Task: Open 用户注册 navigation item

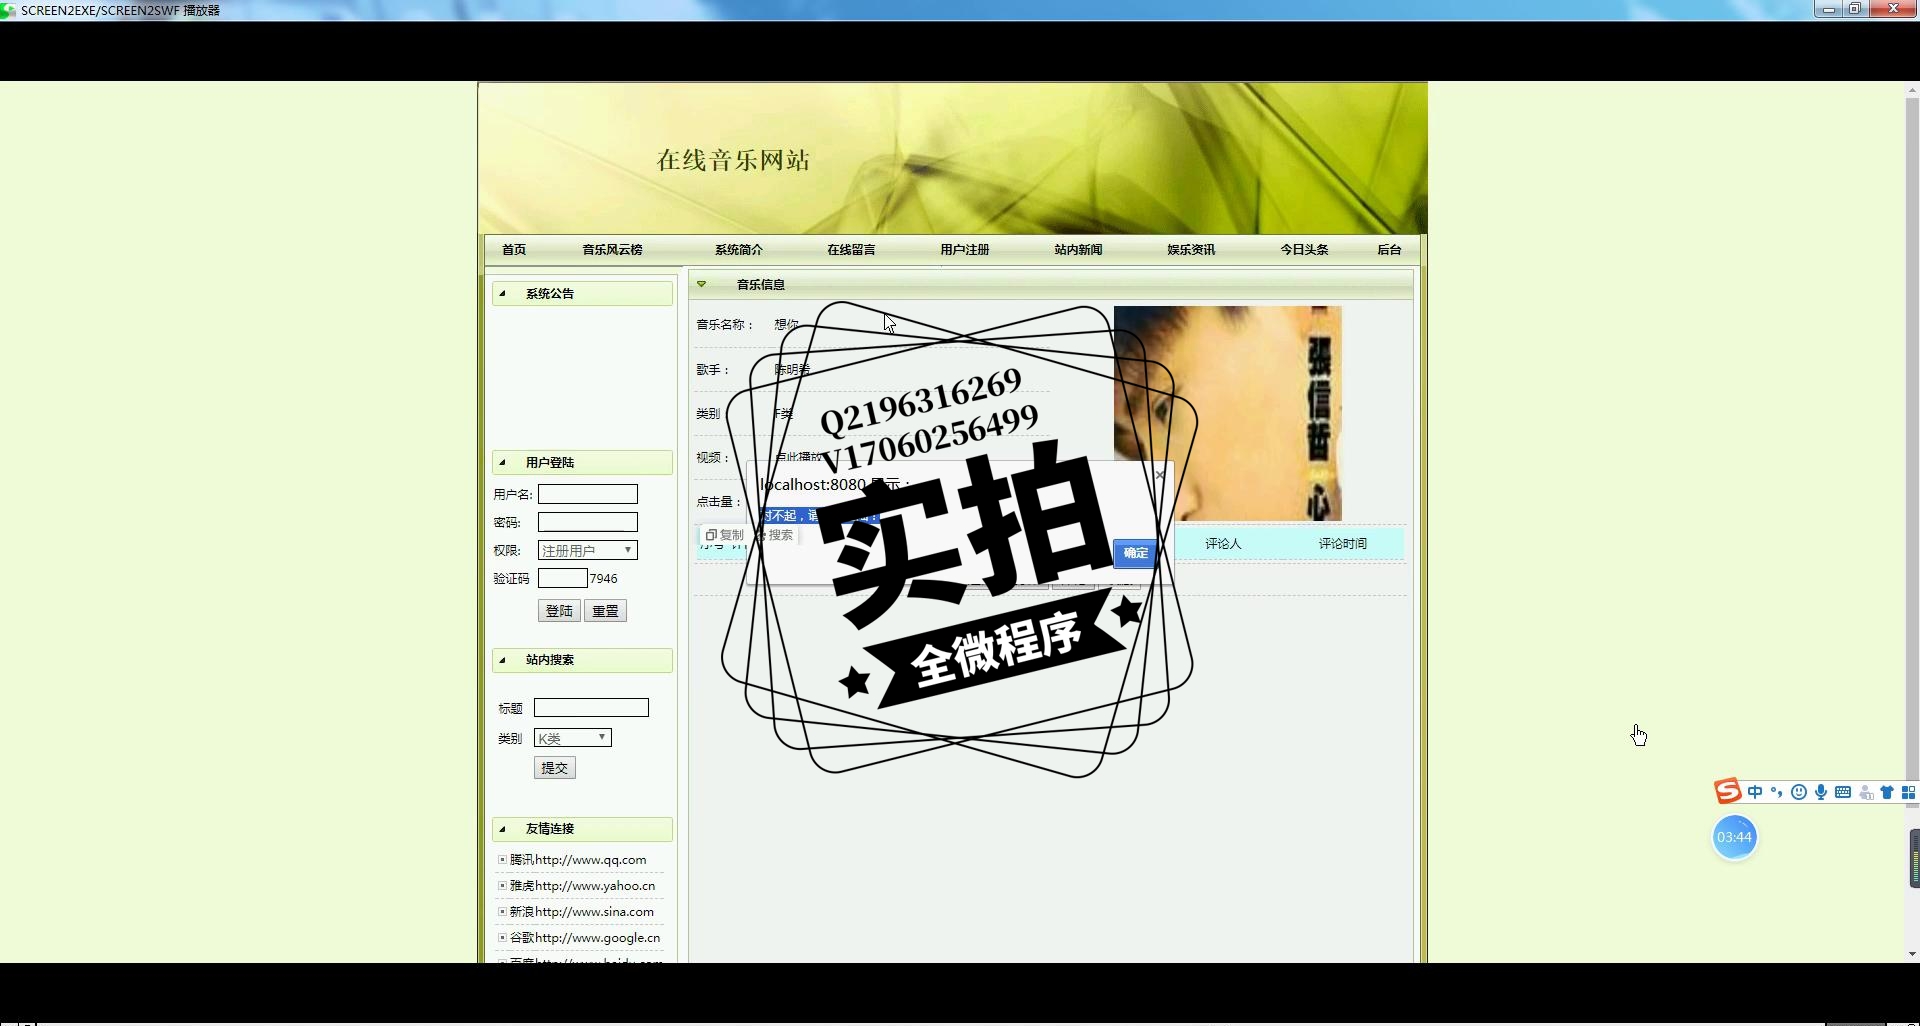Action: pyautogui.click(x=965, y=250)
